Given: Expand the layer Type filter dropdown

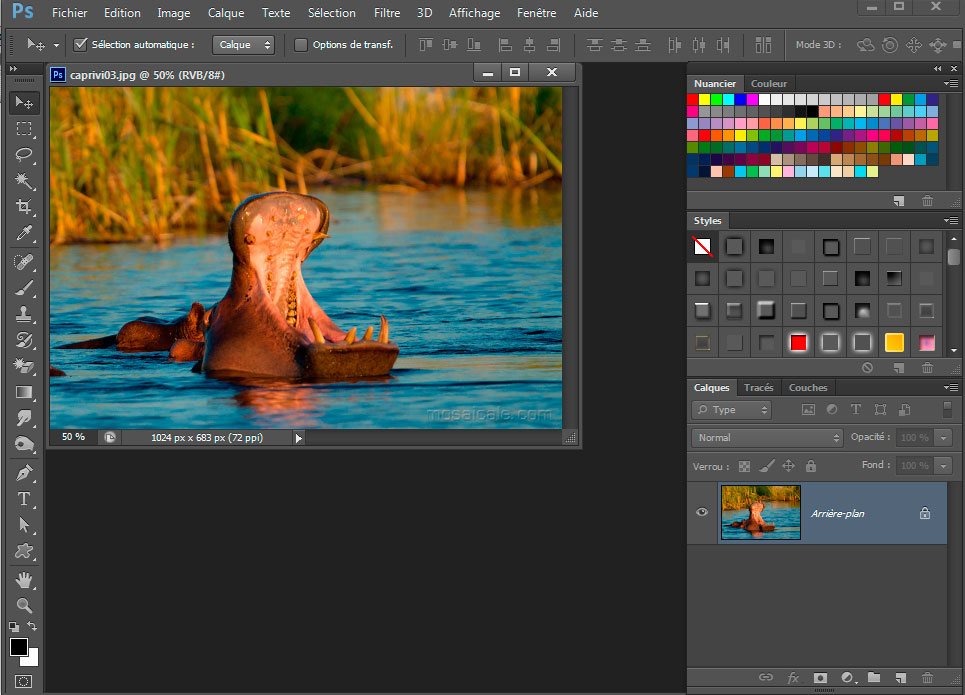Looking at the screenshot, I should (x=731, y=410).
